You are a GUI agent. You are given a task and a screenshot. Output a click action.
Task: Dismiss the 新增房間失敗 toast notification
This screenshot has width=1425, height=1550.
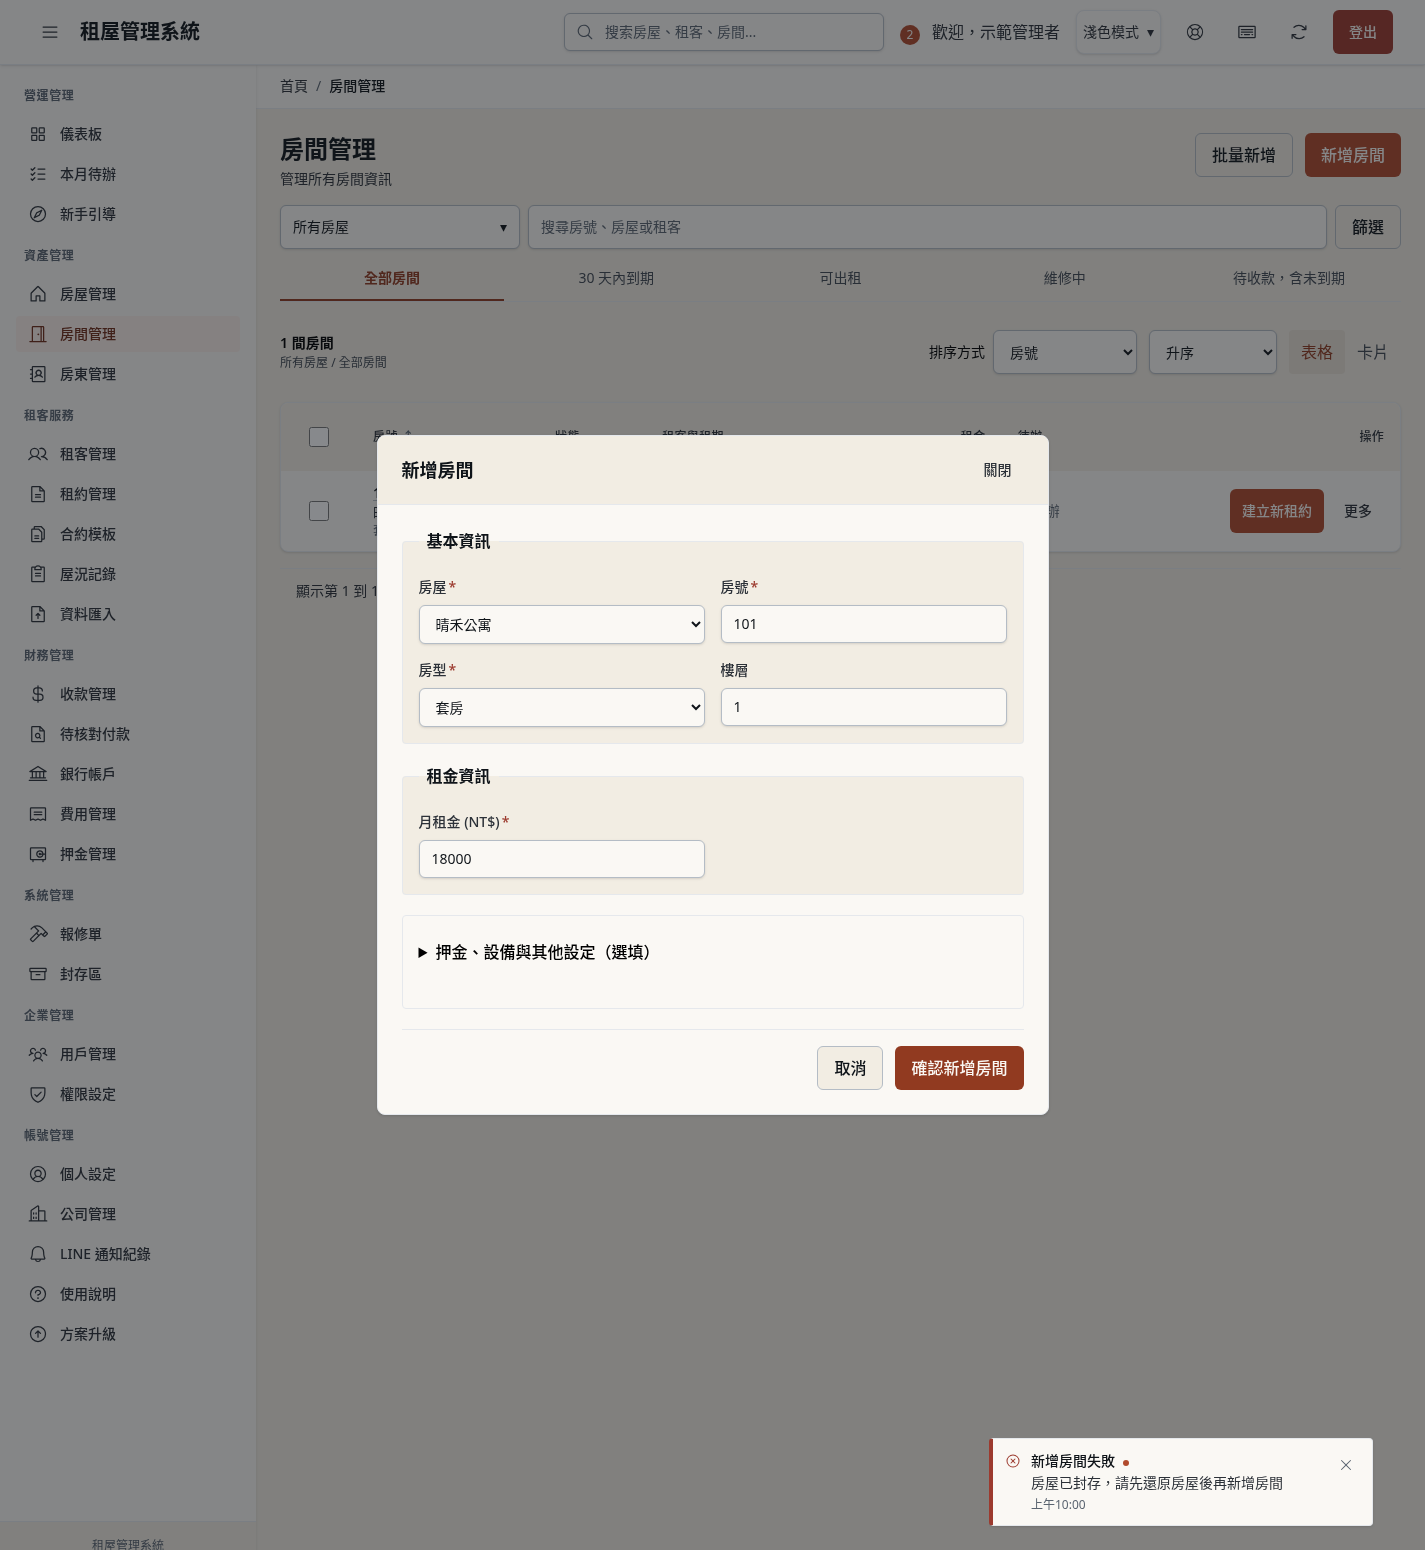(1346, 1465)
